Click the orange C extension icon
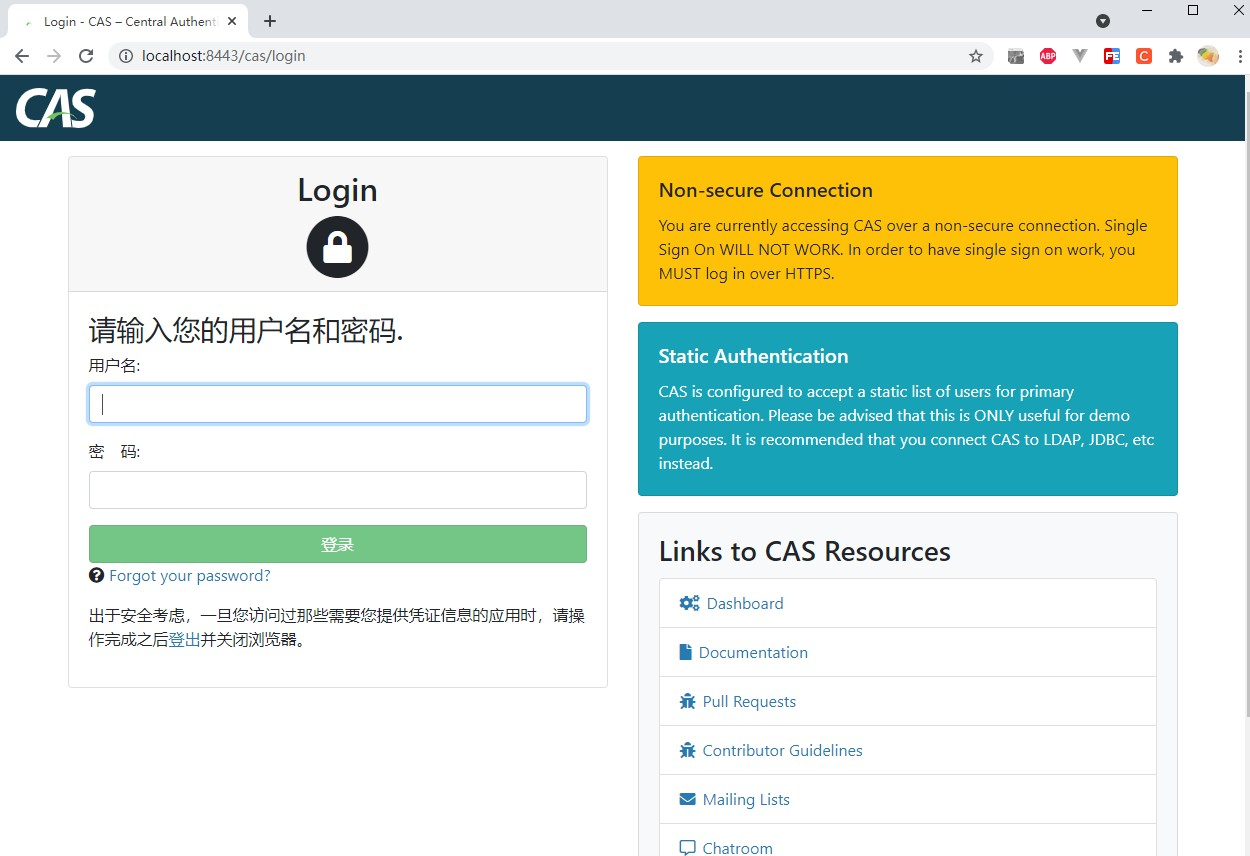 tap(1144, 56)
